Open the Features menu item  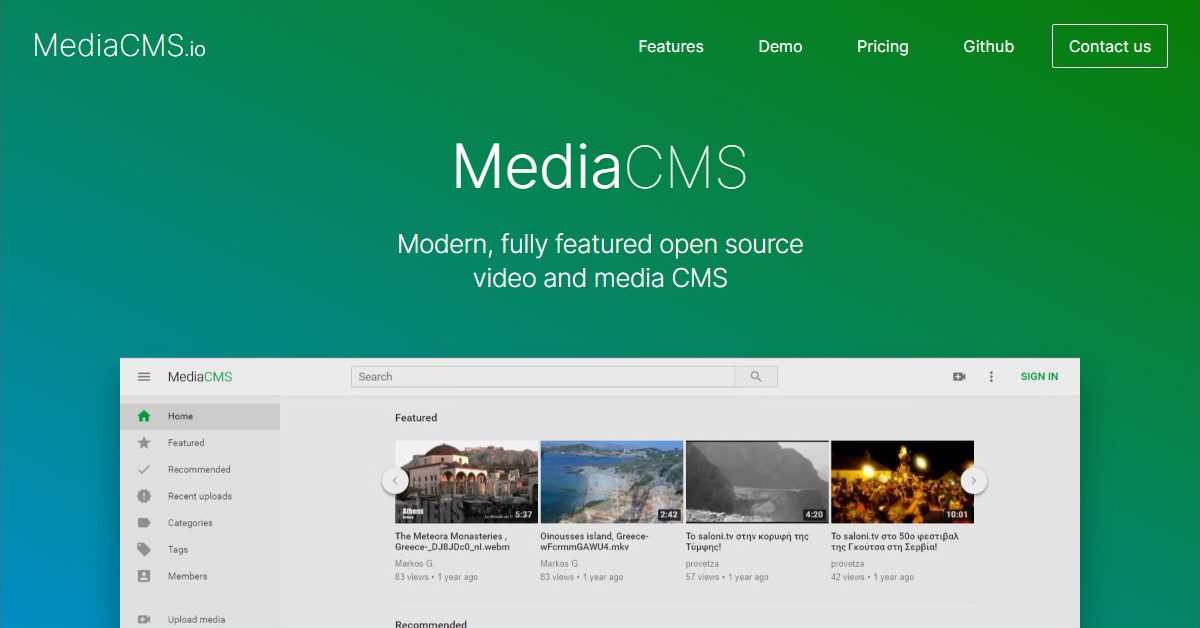click(670, 46)
